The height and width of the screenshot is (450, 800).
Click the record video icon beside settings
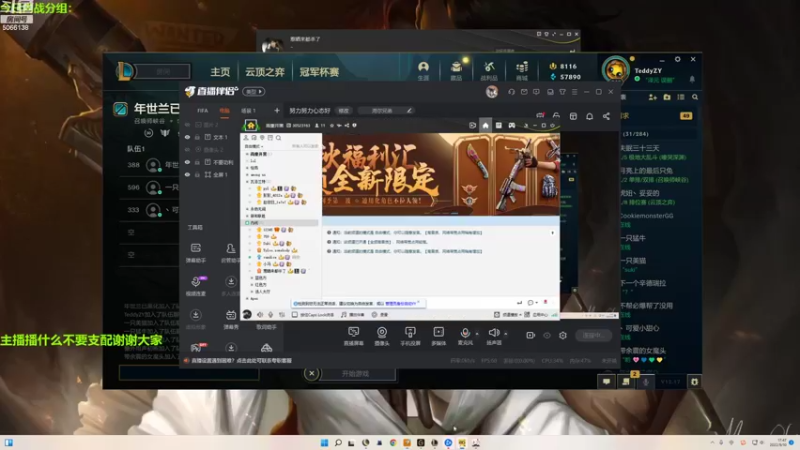tap(531, 335)
